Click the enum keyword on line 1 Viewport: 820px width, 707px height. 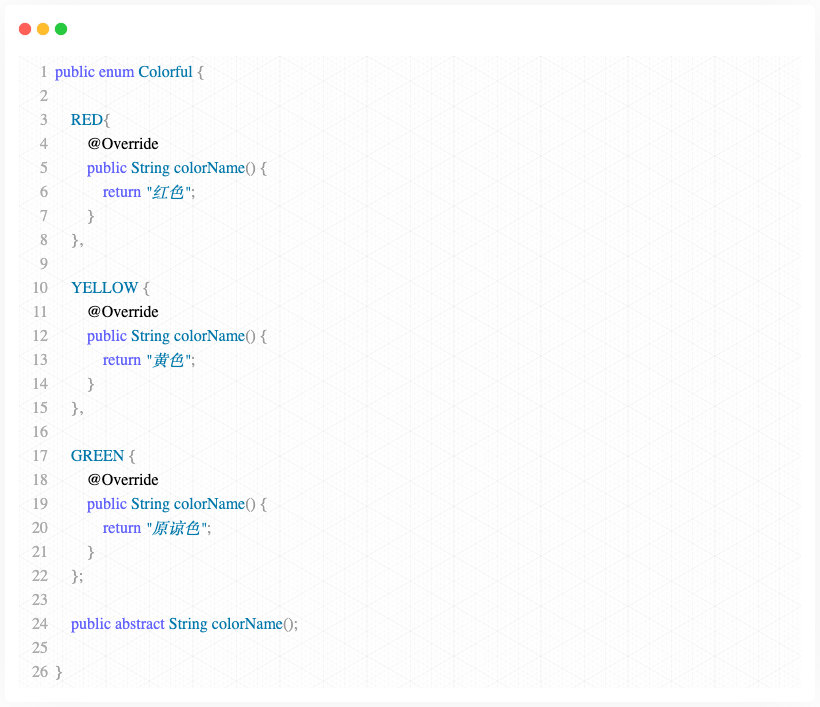tap(116, 72)
